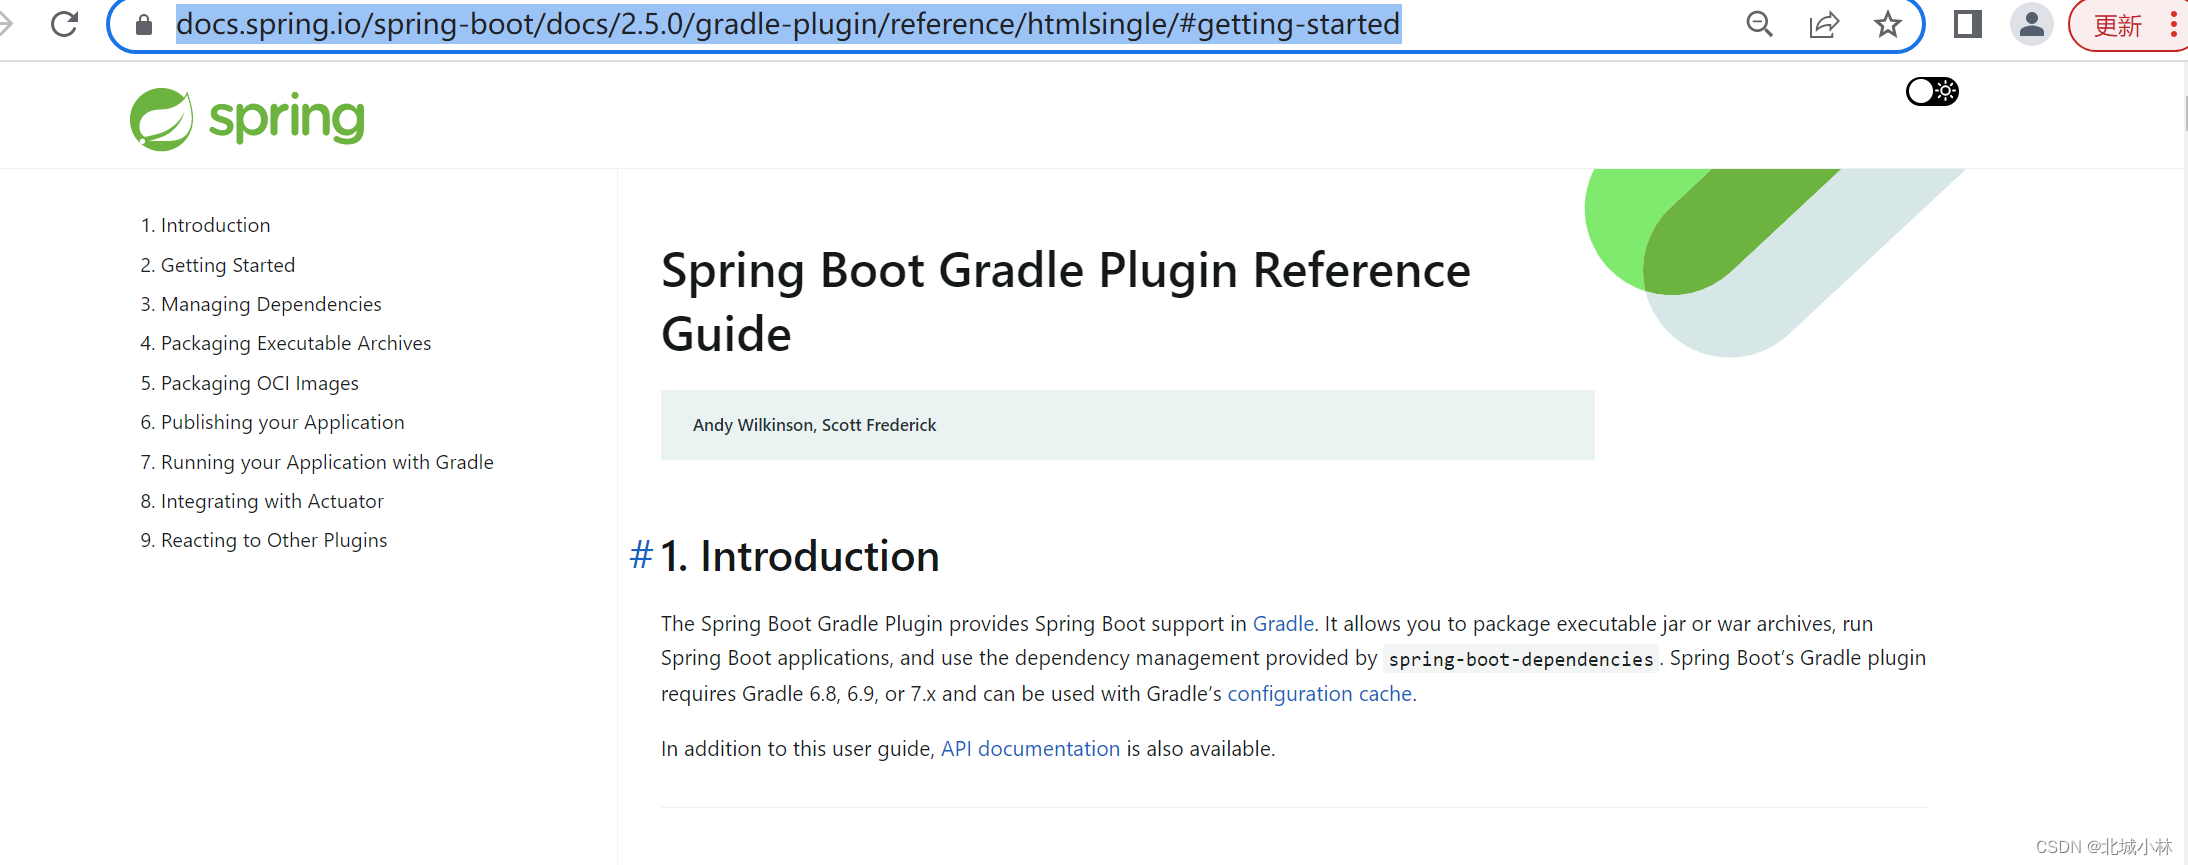Click the 'Spring Boot Gradle Plugin Reference Guide' title
The height and width of the screenshot is (865, 2188).
1065,302
